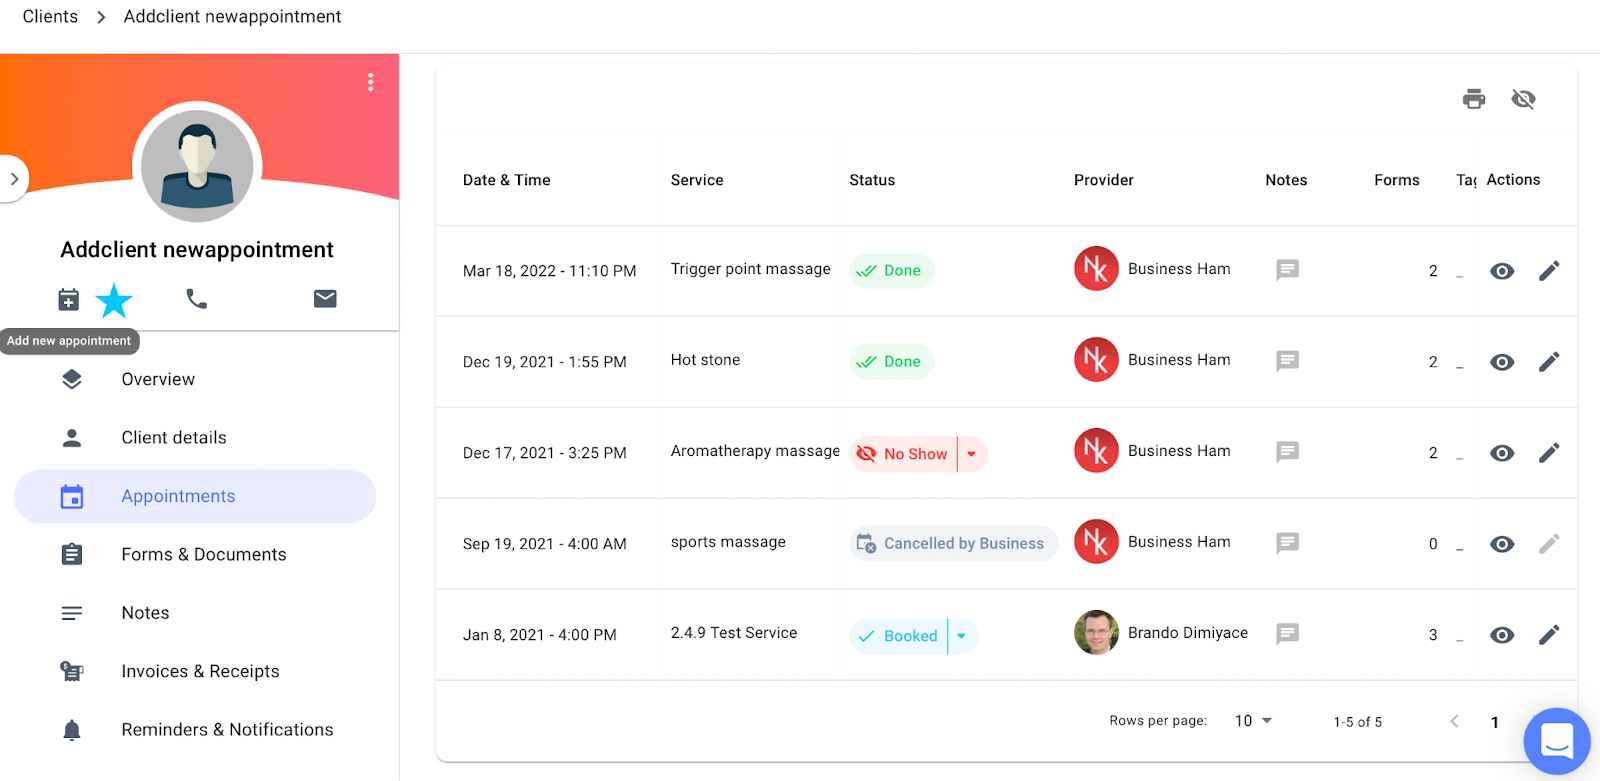1600x781 pixels.
Task: Toggle the hidden columns crossed-eye icon
Action: (x=1523, y=99)
